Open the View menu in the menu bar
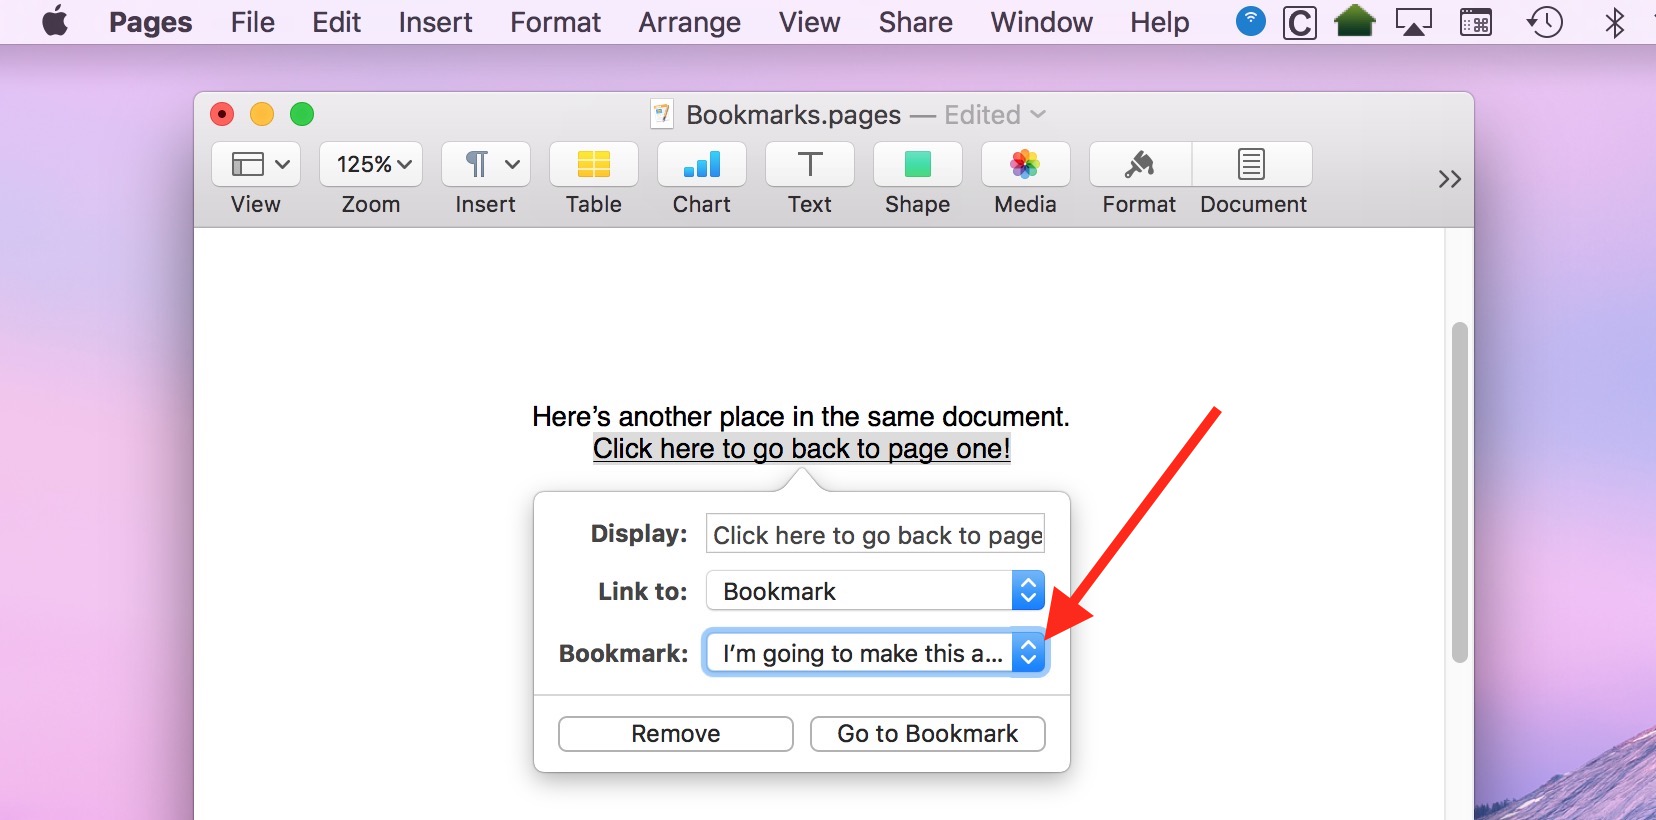The width and height of the screenshot is (1656, 820). tap(810, 22)
